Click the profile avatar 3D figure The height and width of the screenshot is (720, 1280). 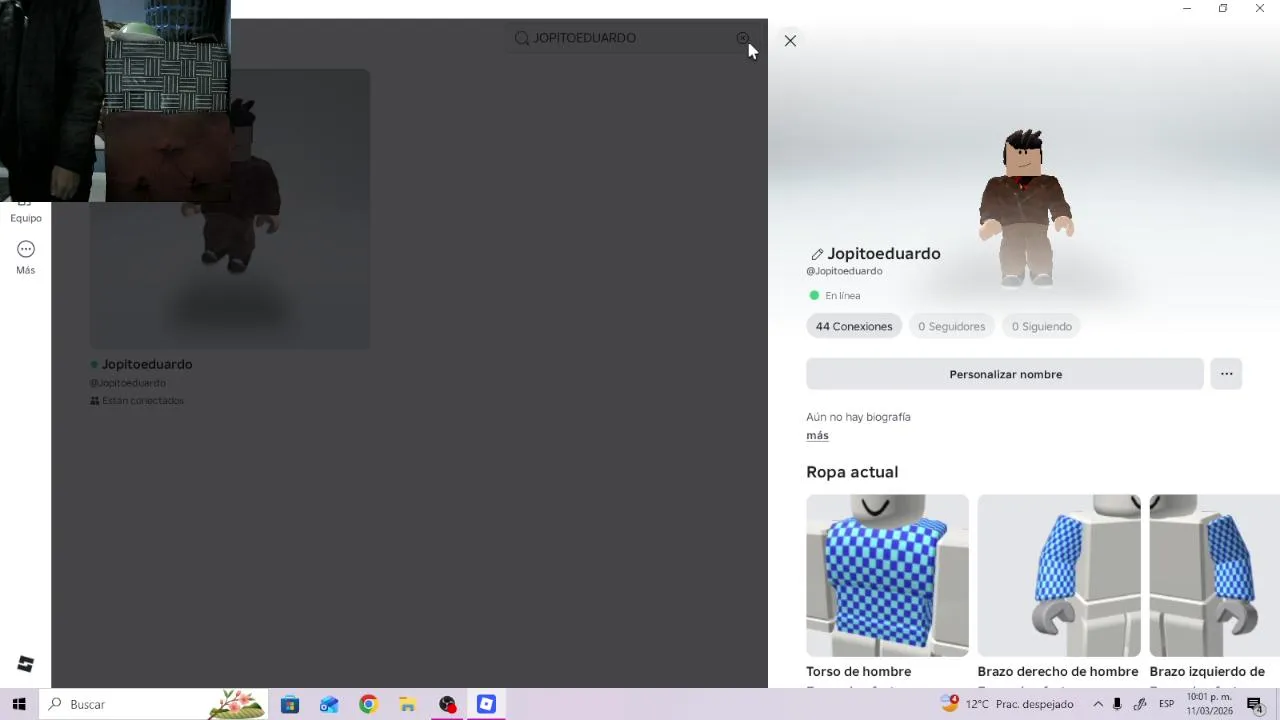pos(1025,208)
